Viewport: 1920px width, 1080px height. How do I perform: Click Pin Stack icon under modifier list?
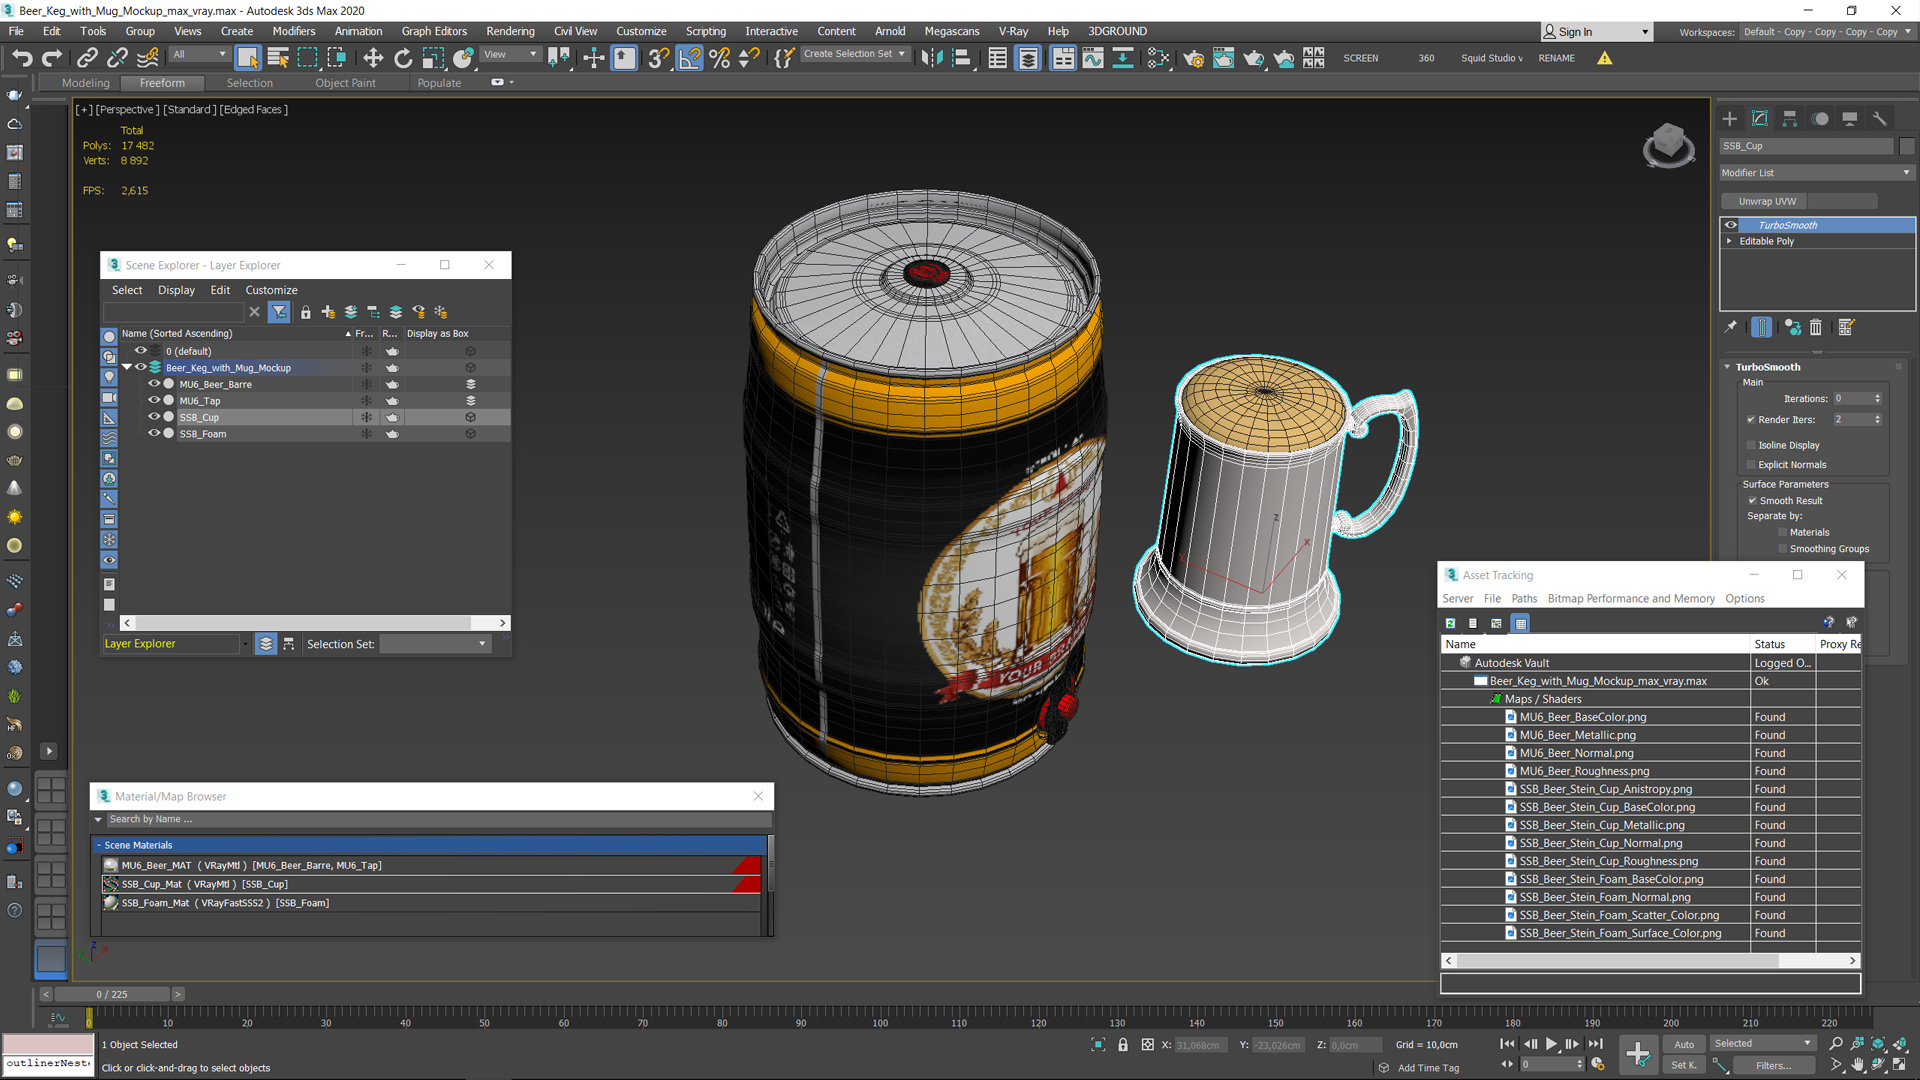coord(1731,327)
